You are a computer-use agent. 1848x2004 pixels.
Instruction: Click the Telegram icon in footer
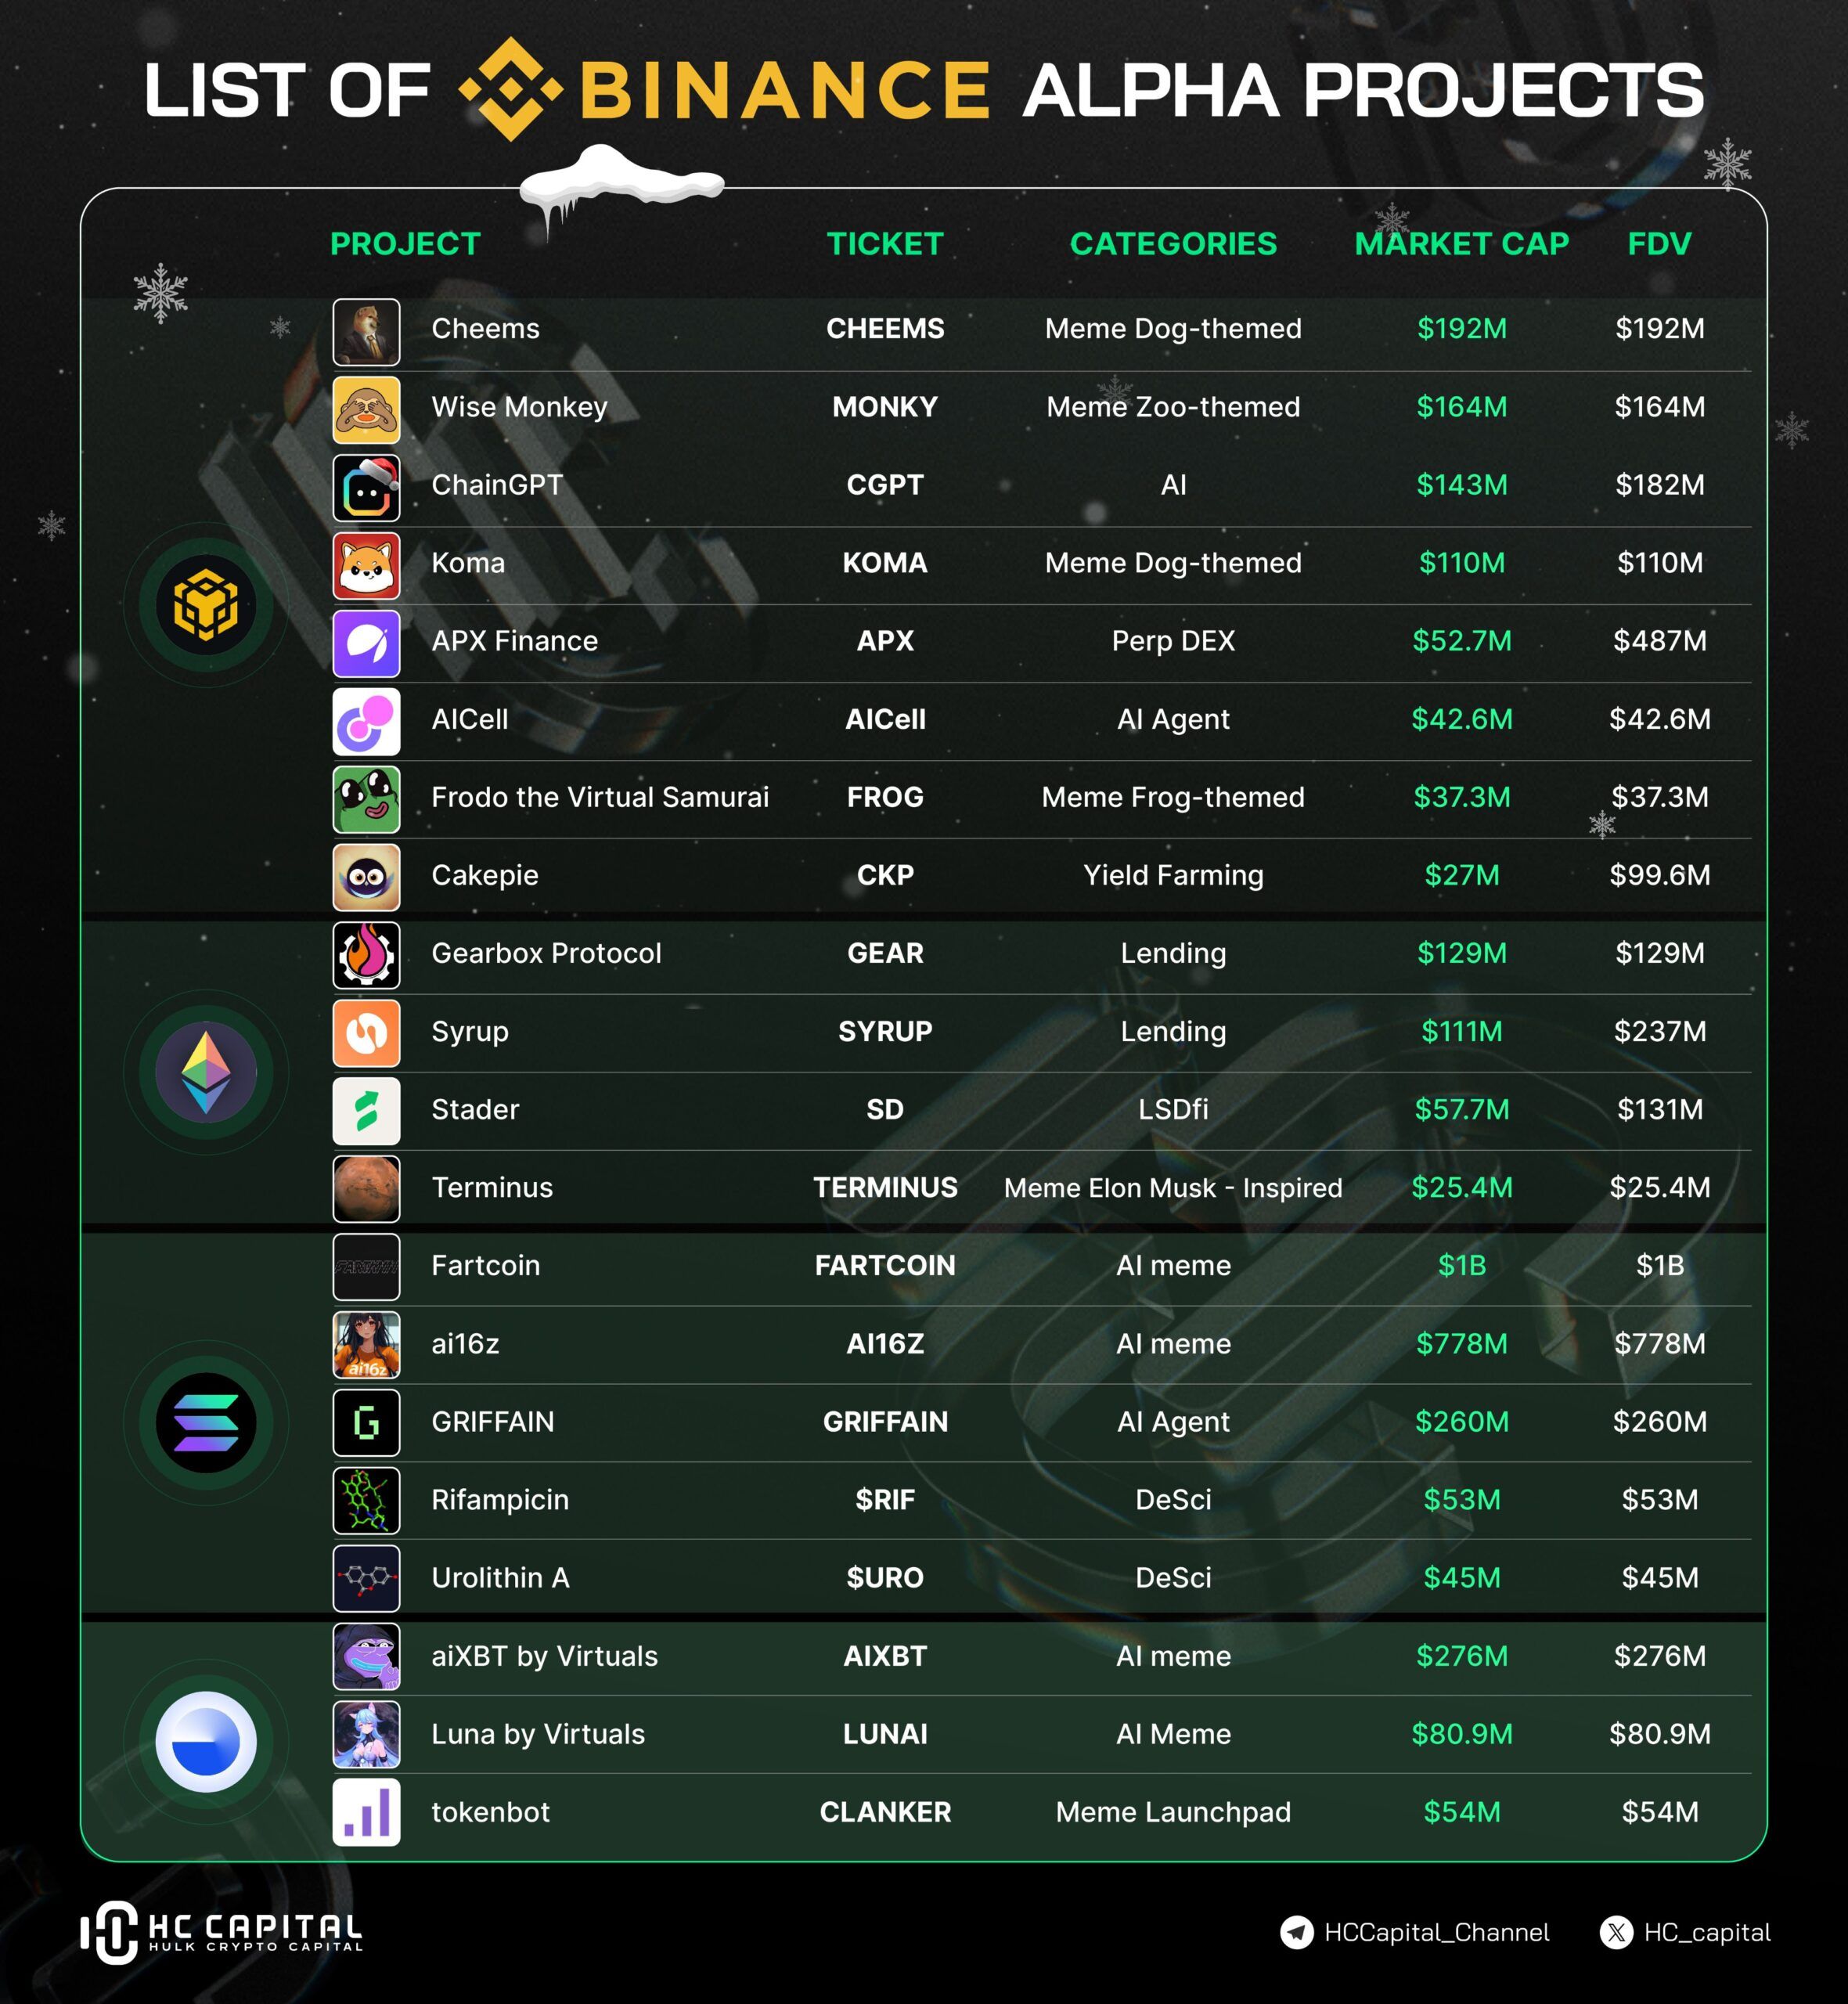click(1296, 1932)
